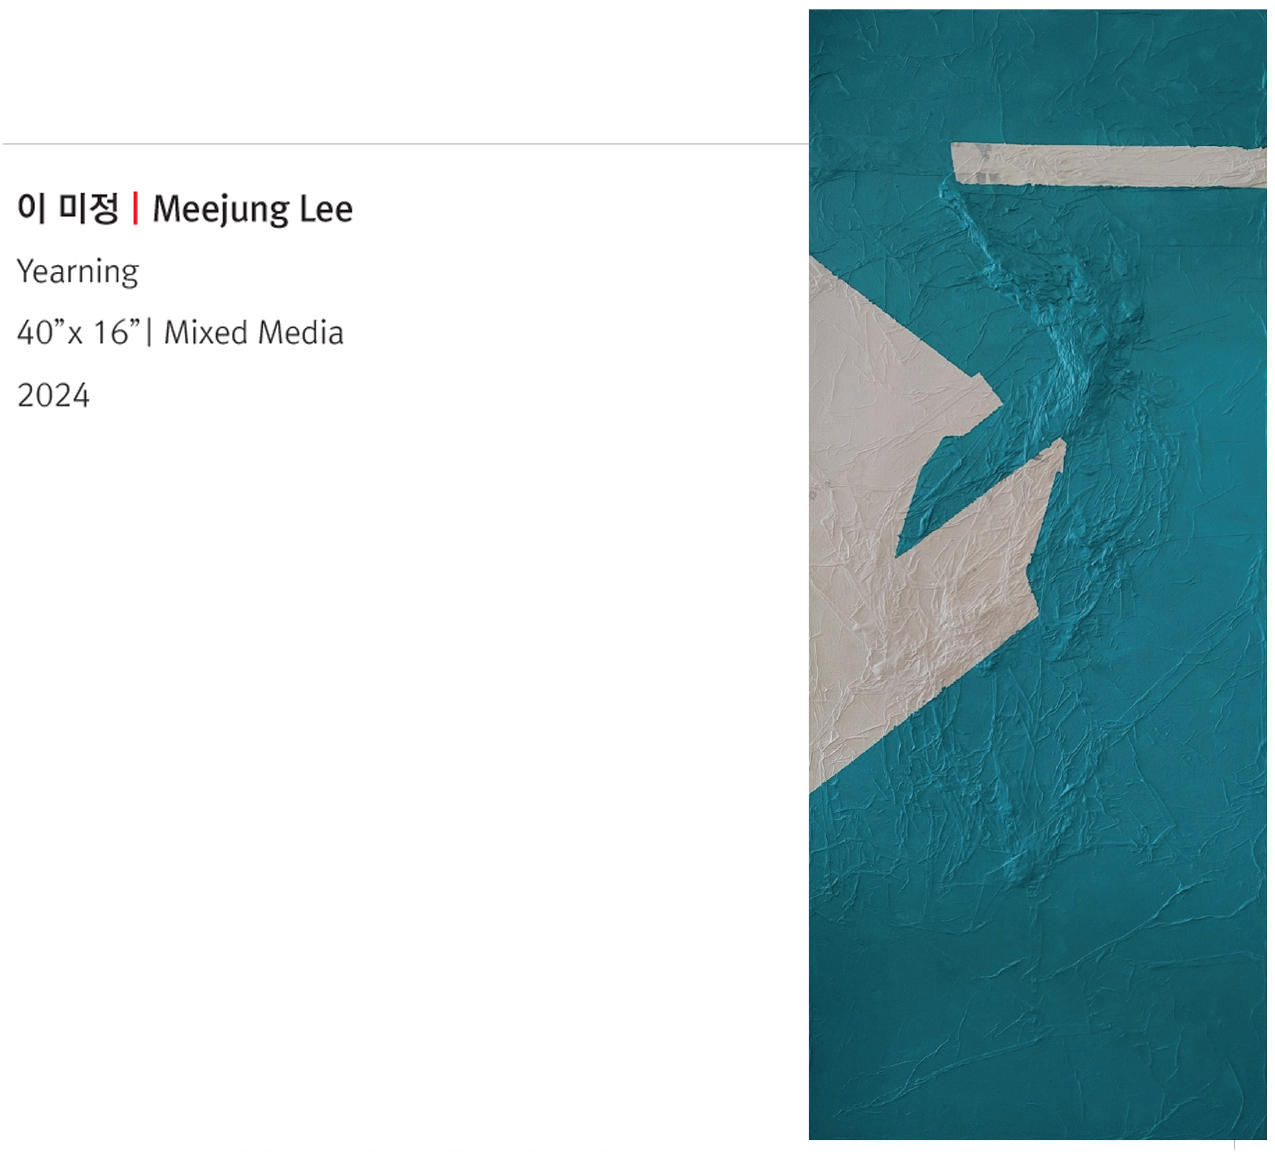Click the word Lee in the artist name
The width and height of the screenshot is (1275, 1152).
(326, 209)
